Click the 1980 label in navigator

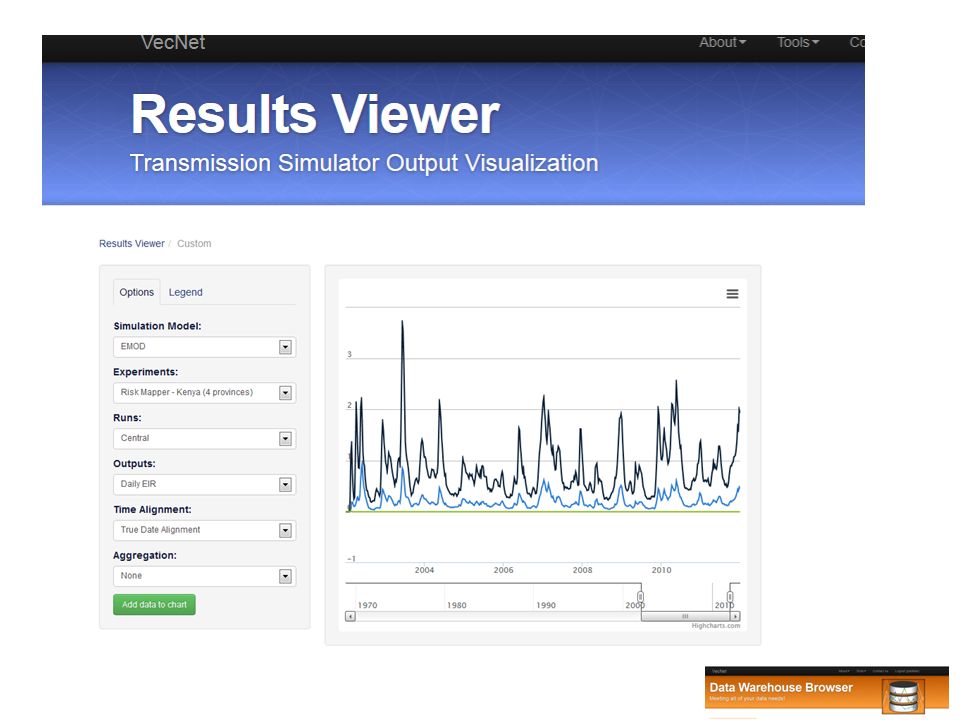[457, 606]
